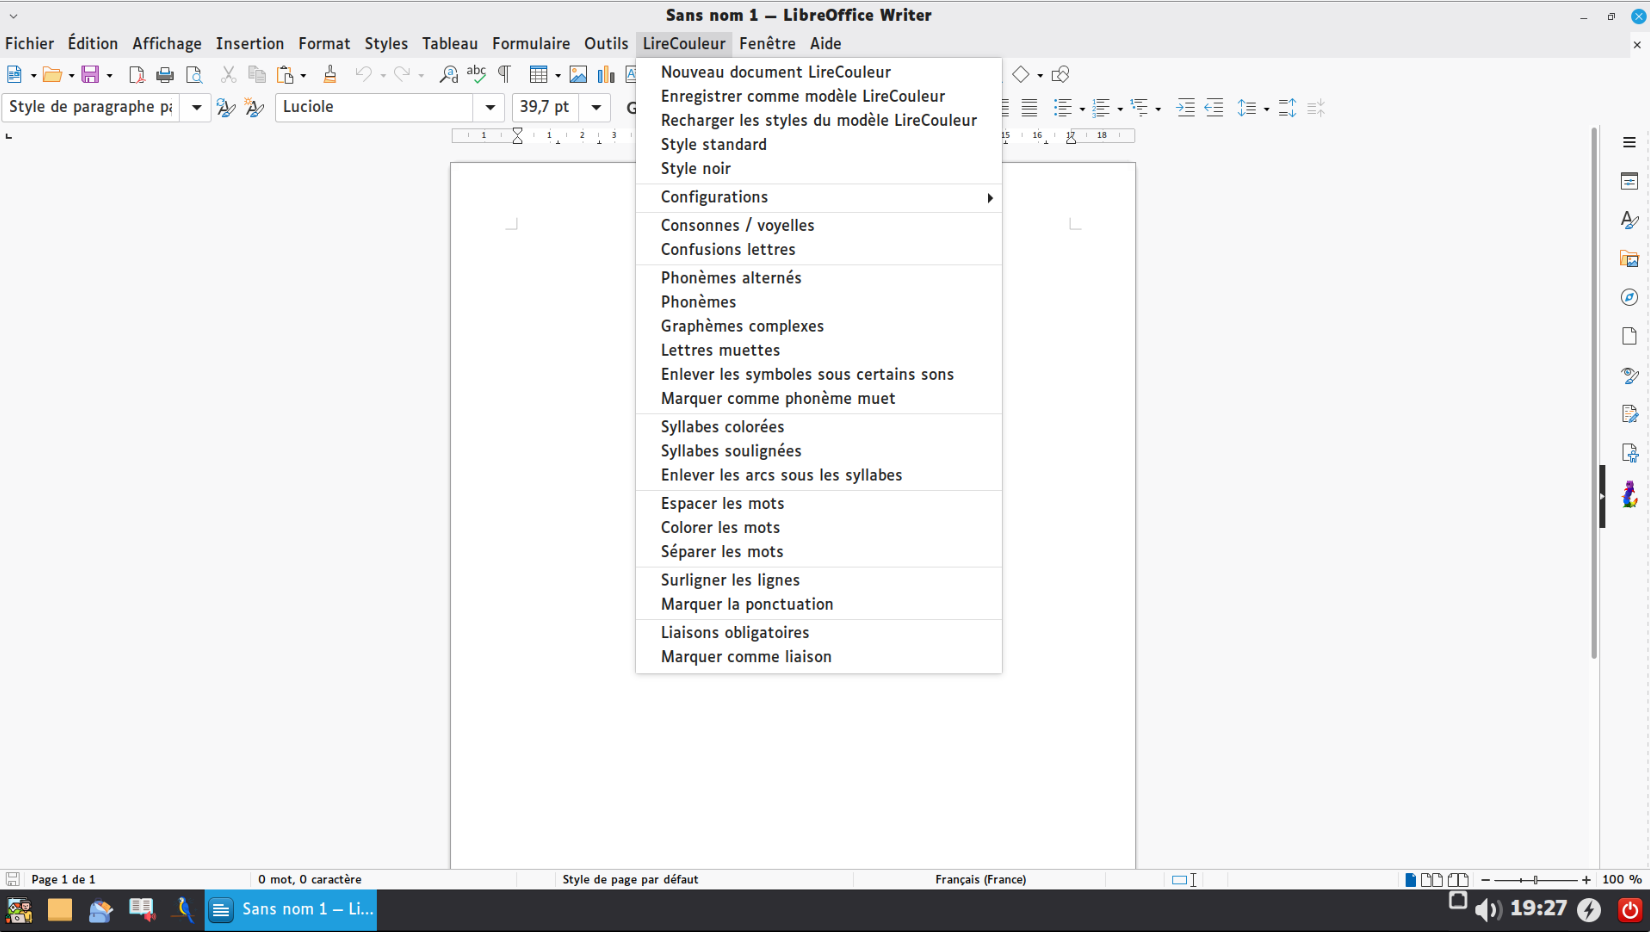Open the Print dialog icon
1650x932 pixels.
coord(165,74)
